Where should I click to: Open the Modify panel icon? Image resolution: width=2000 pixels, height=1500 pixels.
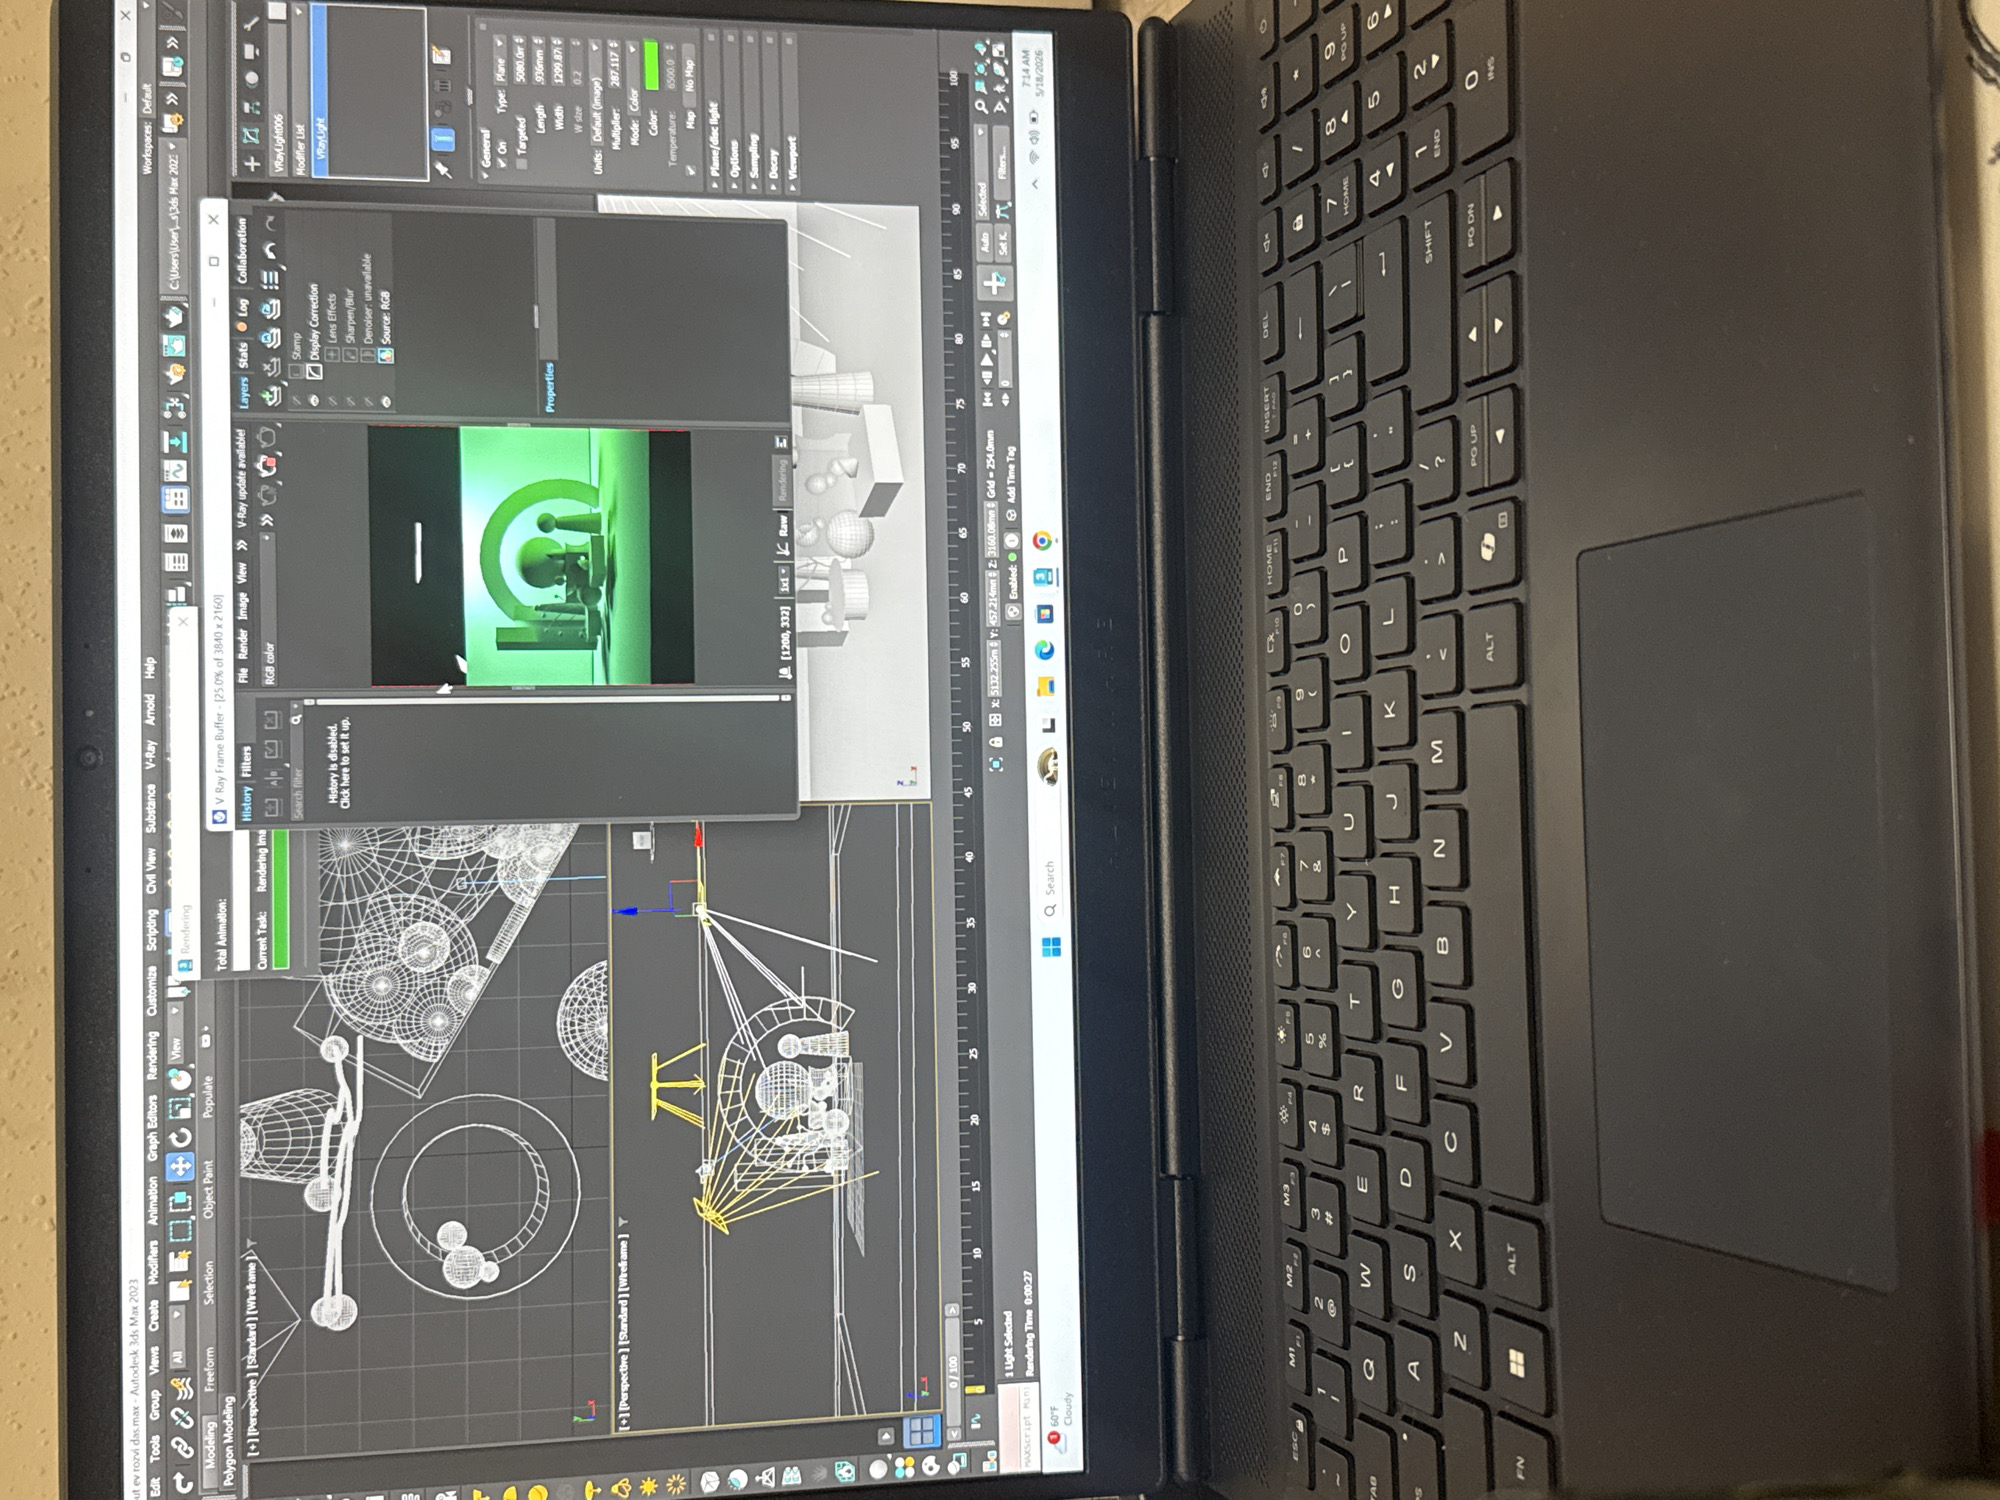click(252, 135)
